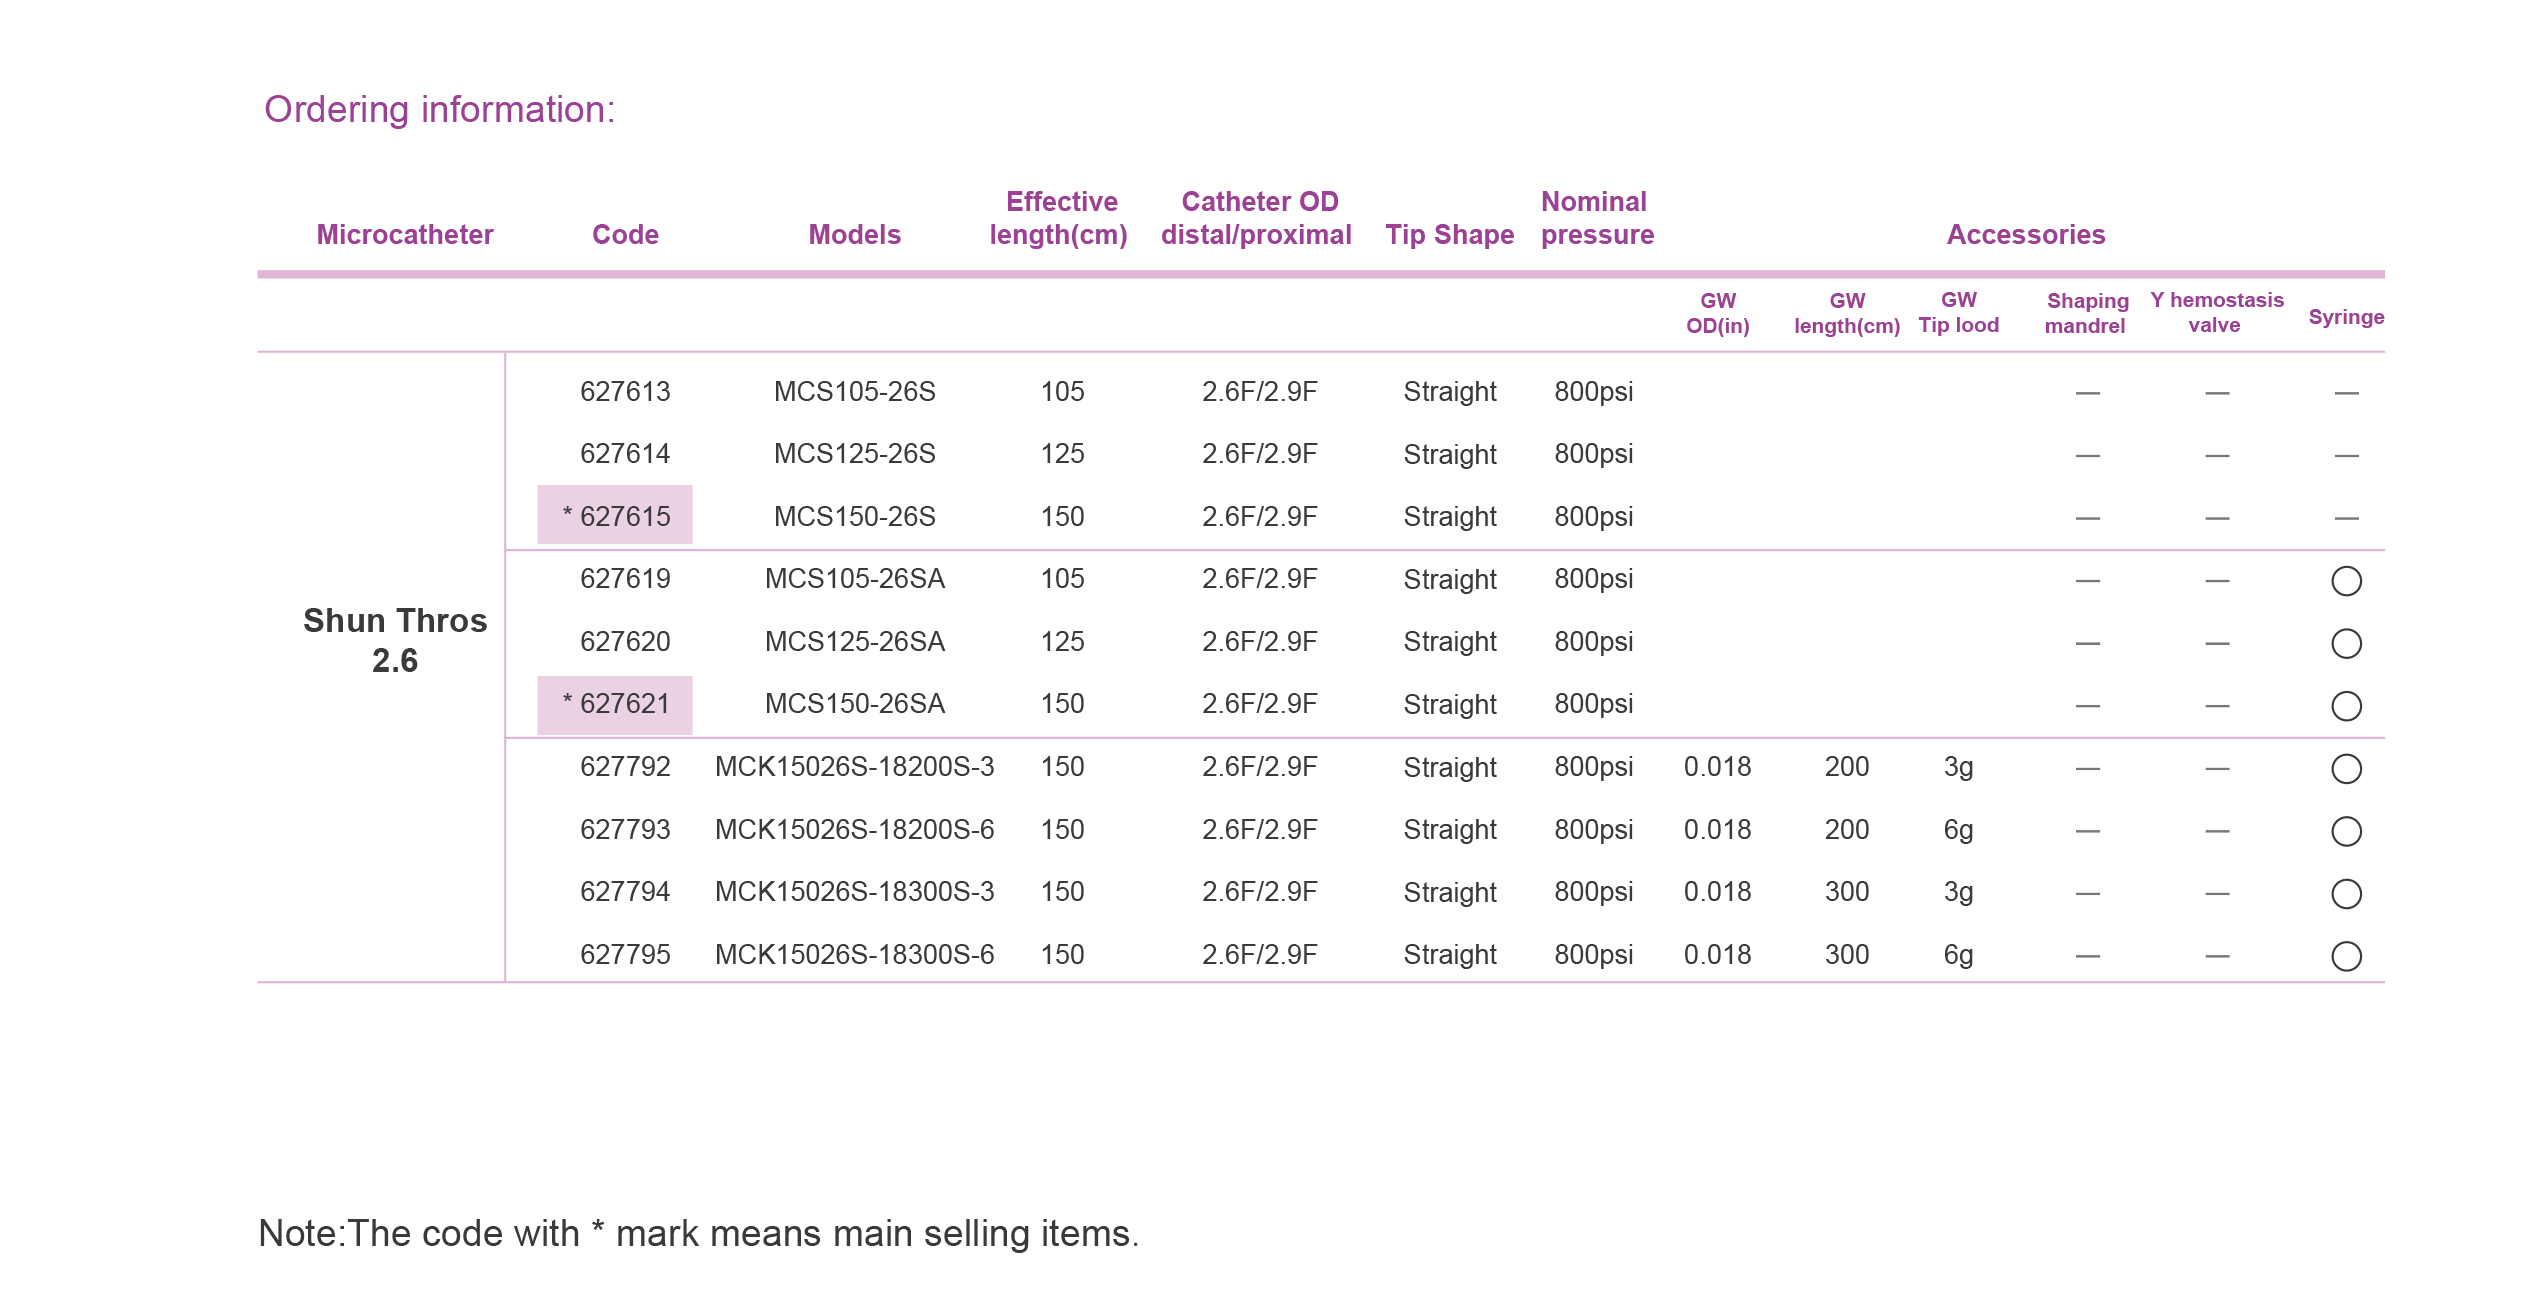Click the Microcatheter column header

tap(404, 234)
